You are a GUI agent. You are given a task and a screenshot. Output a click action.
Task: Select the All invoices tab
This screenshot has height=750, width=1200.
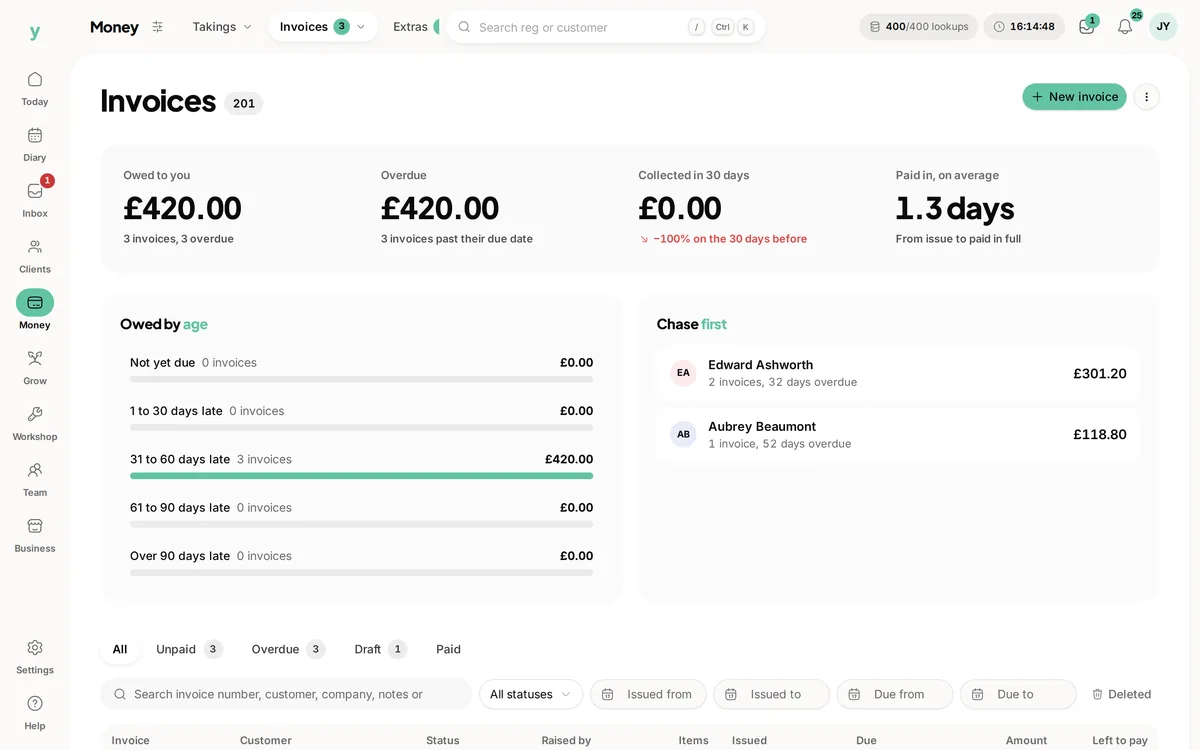(x=120, y=649)
